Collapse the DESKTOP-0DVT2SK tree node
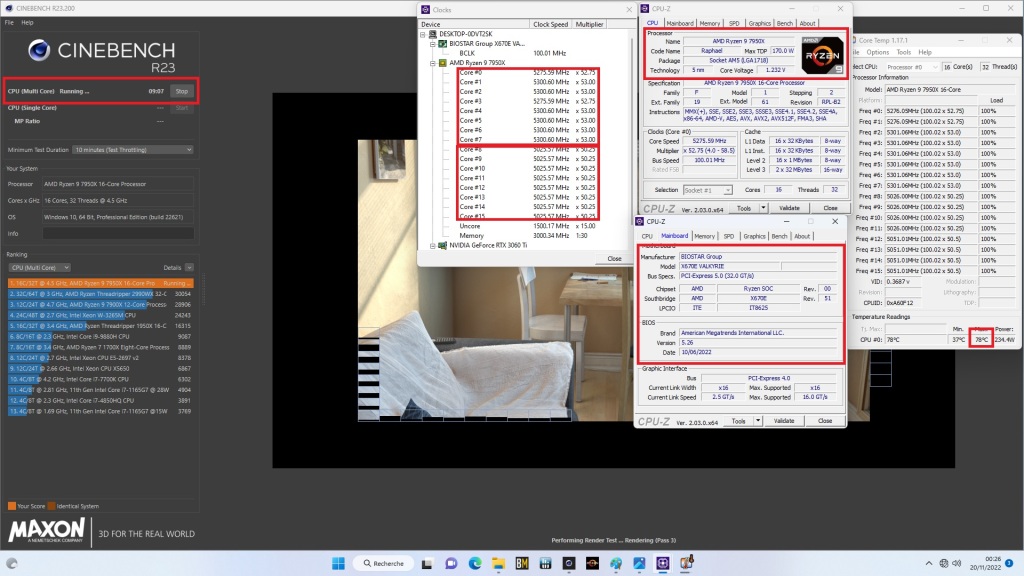This screenshot has width=1024, height=576. (423, 34)
